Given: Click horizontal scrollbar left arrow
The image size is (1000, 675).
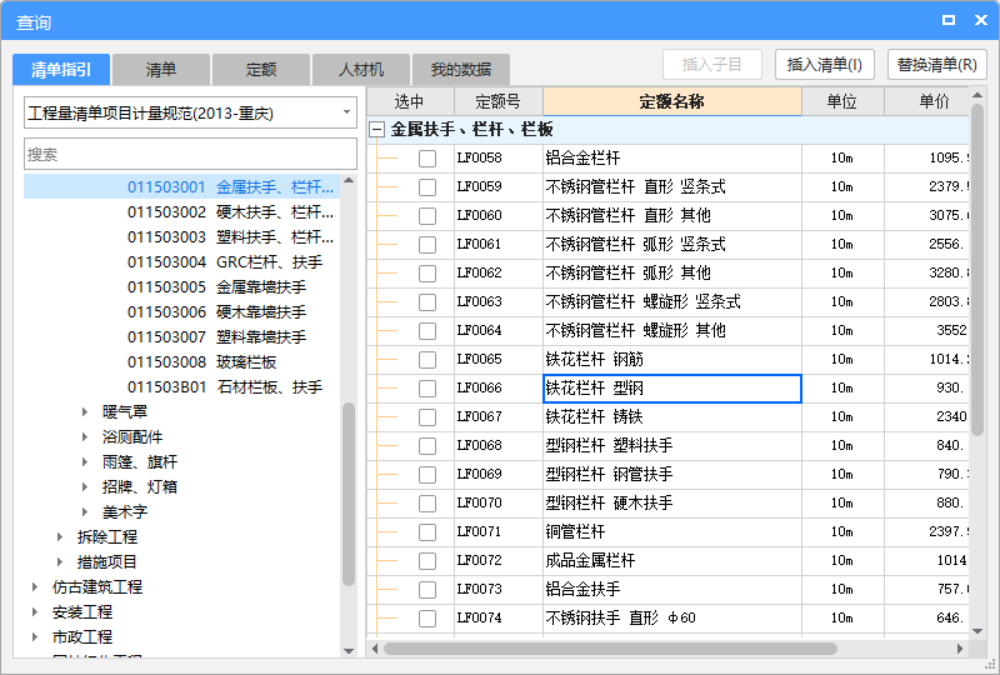Looking at the screenshot, I should click(375, 649).
